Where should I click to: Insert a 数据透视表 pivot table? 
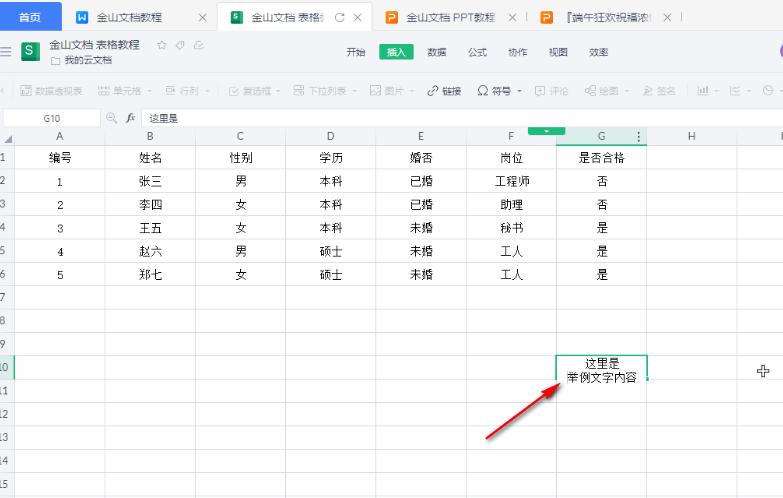[x=51, y=91]
